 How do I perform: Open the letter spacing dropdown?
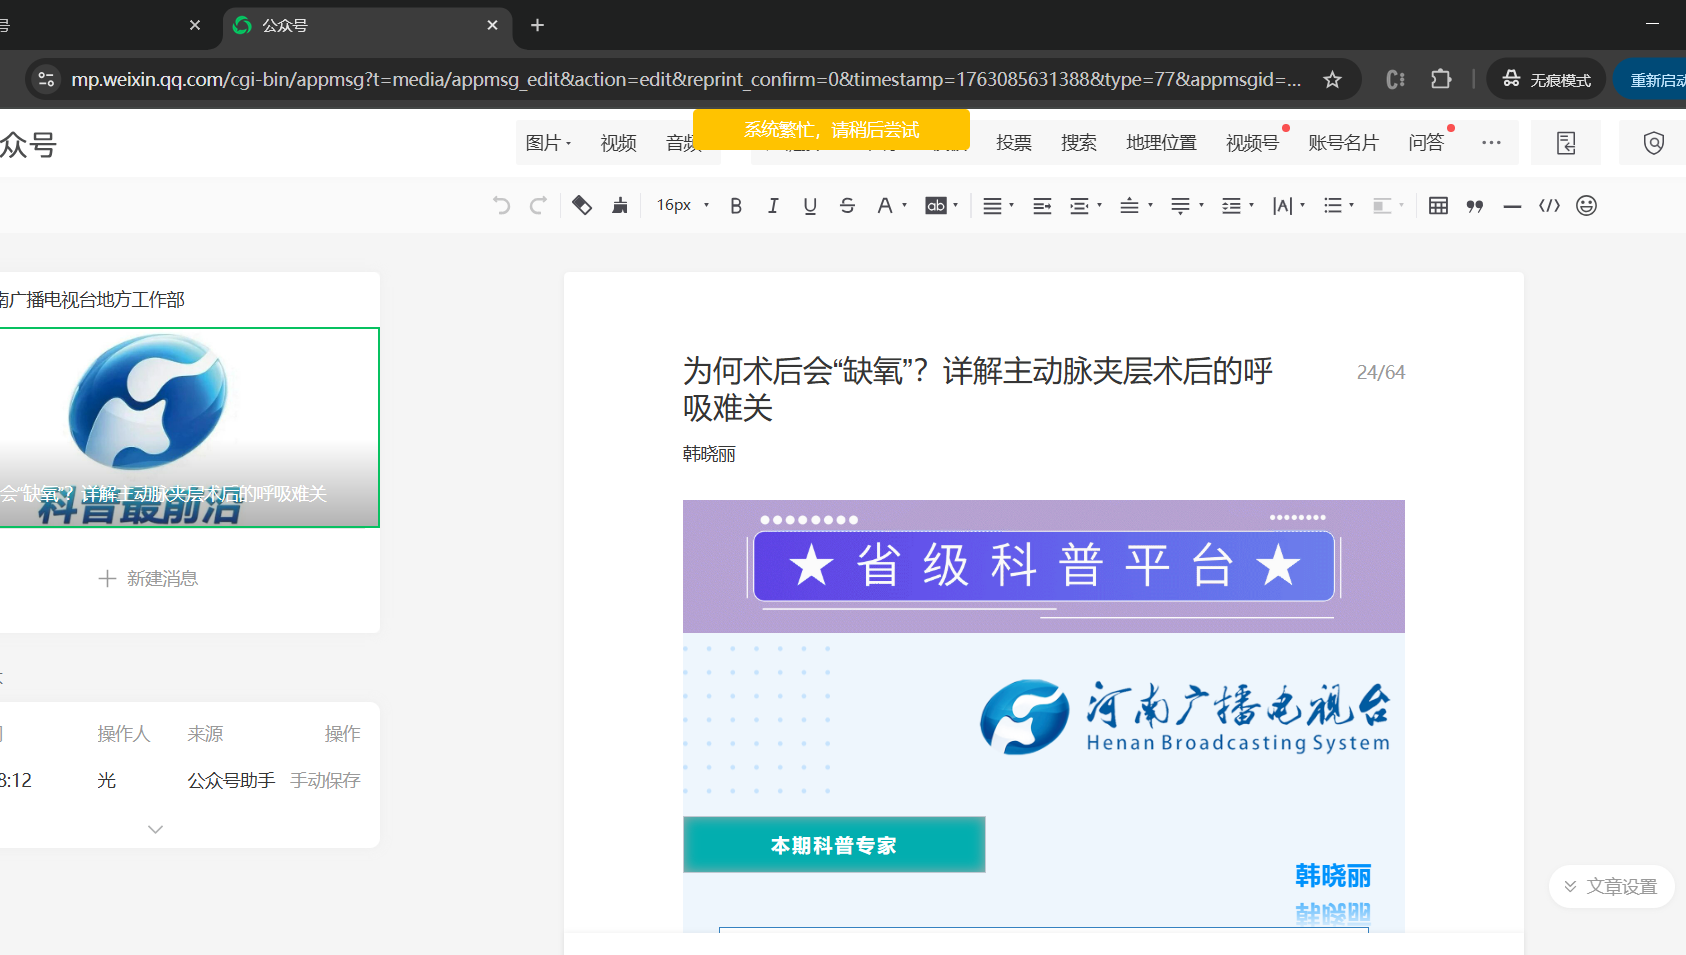(1288, 206)
